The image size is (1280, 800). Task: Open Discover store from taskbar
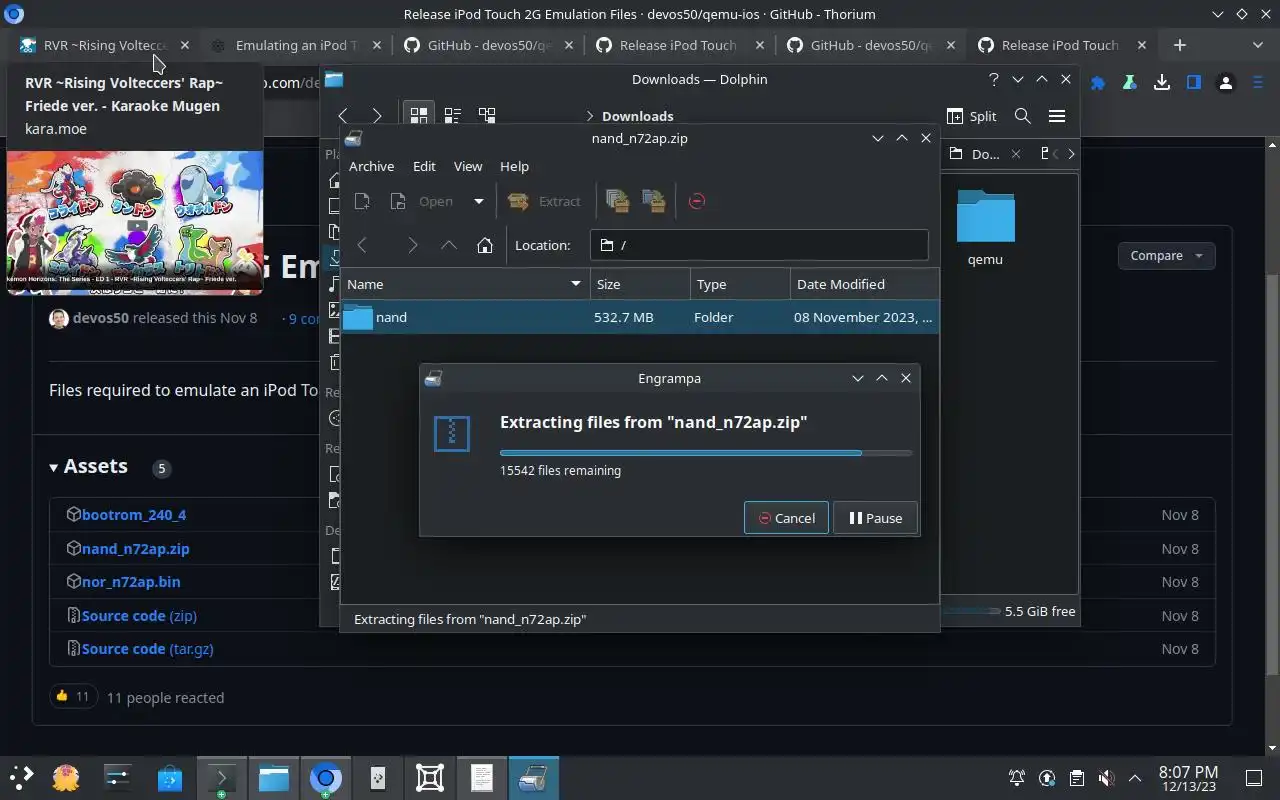tap(170, 777)
